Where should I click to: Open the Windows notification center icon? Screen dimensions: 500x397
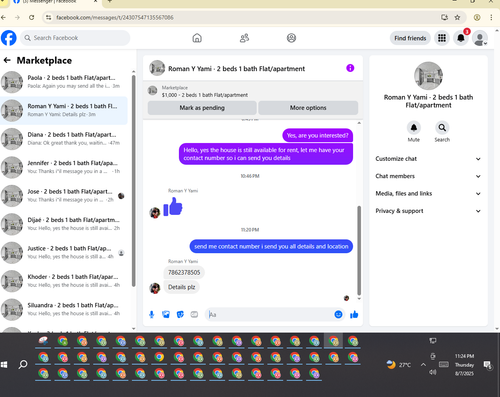click(x=488, y=365)
